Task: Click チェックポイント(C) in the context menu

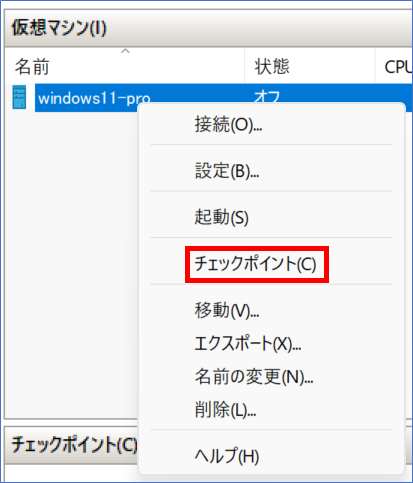Action: (x=256, y=264)
